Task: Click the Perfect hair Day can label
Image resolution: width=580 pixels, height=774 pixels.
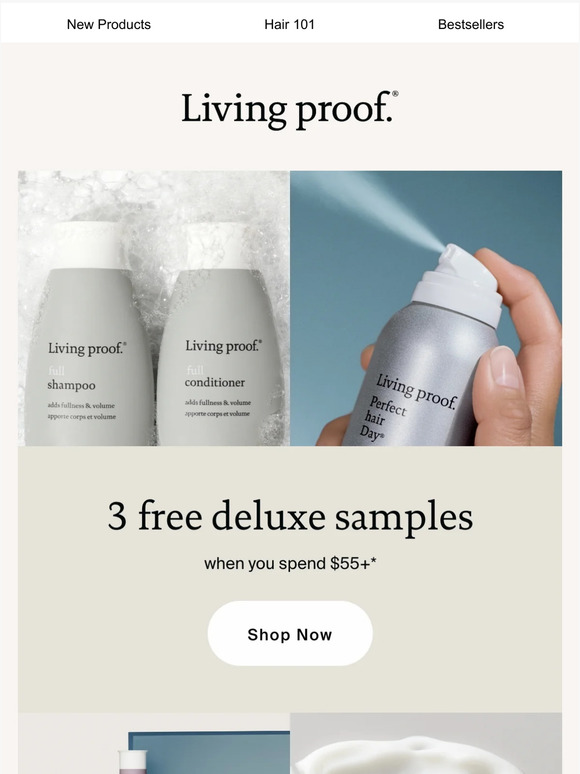Action: pos(410,407)
